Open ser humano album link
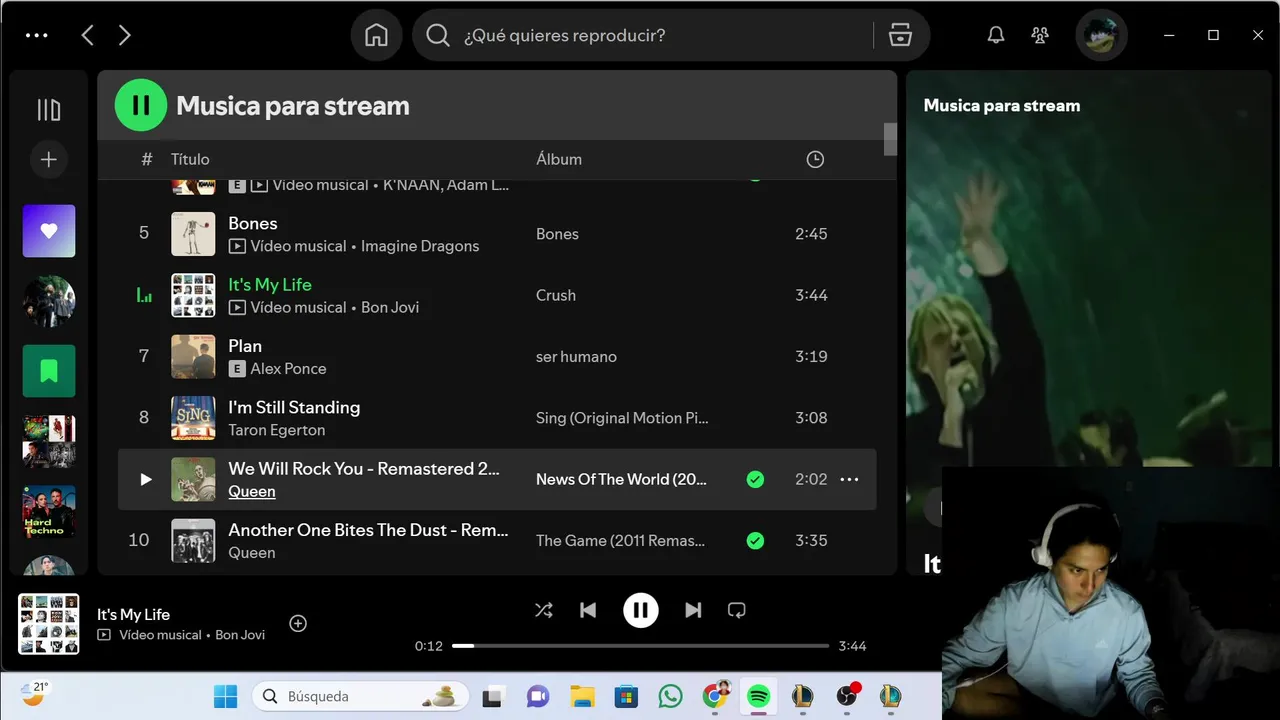 coord(576,356)
